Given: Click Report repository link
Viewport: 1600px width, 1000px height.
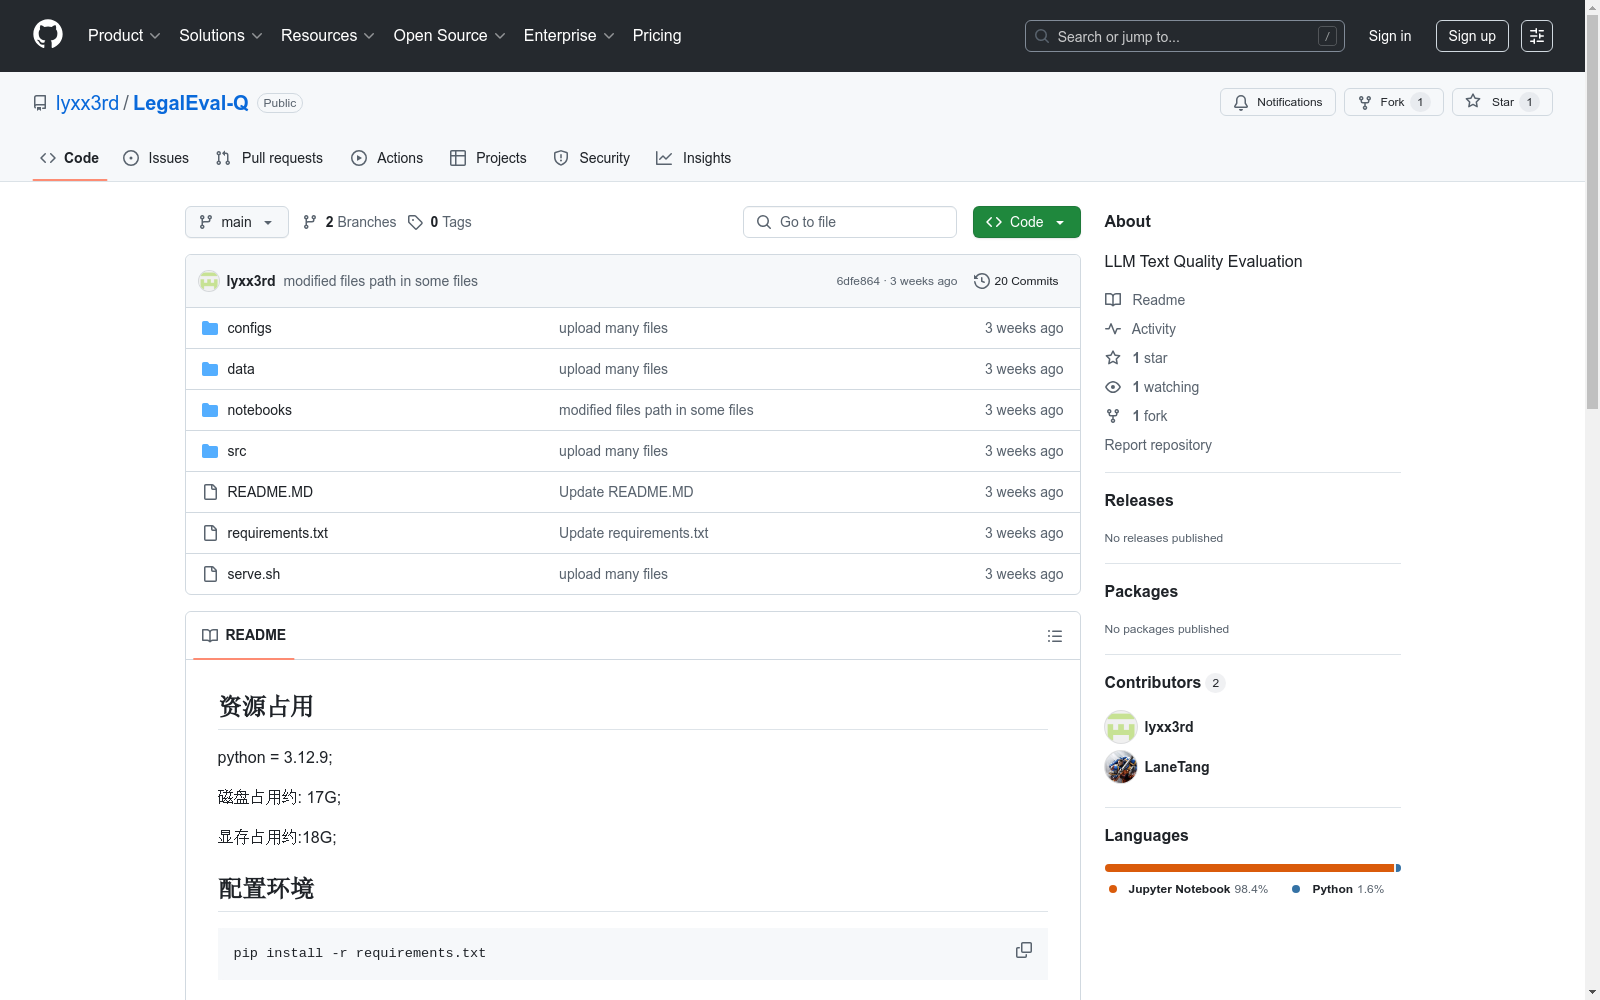Looking at the screenshot, I should tap(1158, 445).
